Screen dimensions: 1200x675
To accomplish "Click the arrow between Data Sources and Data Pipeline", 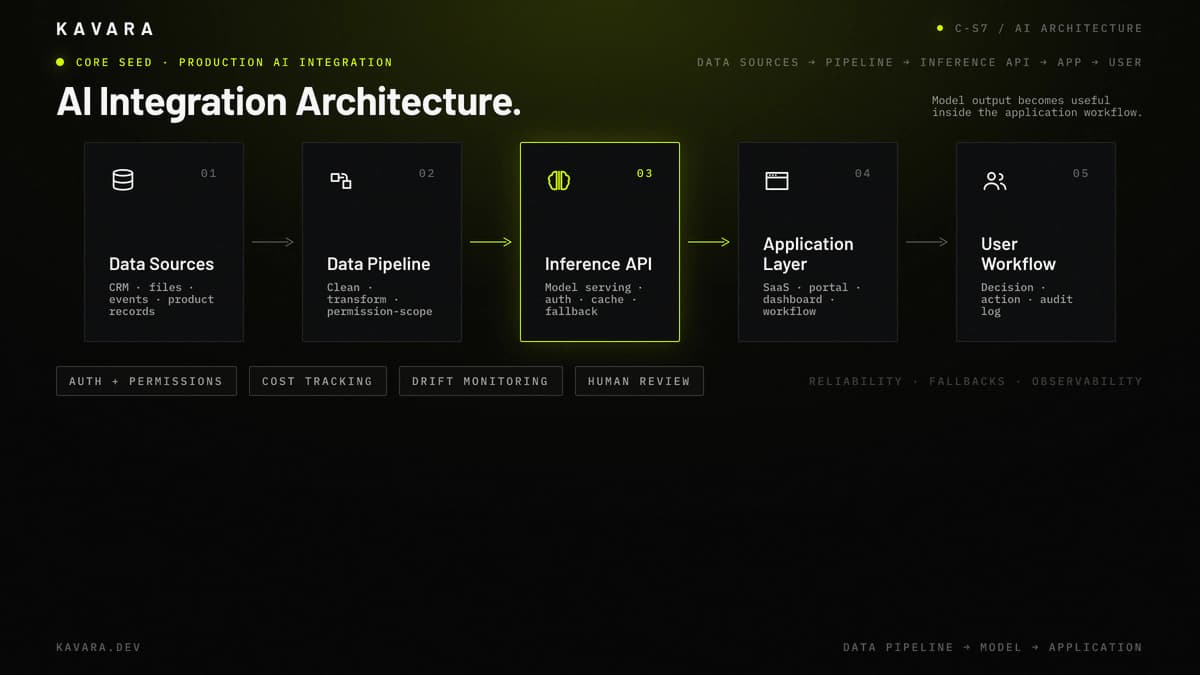I will click(272, 242).
